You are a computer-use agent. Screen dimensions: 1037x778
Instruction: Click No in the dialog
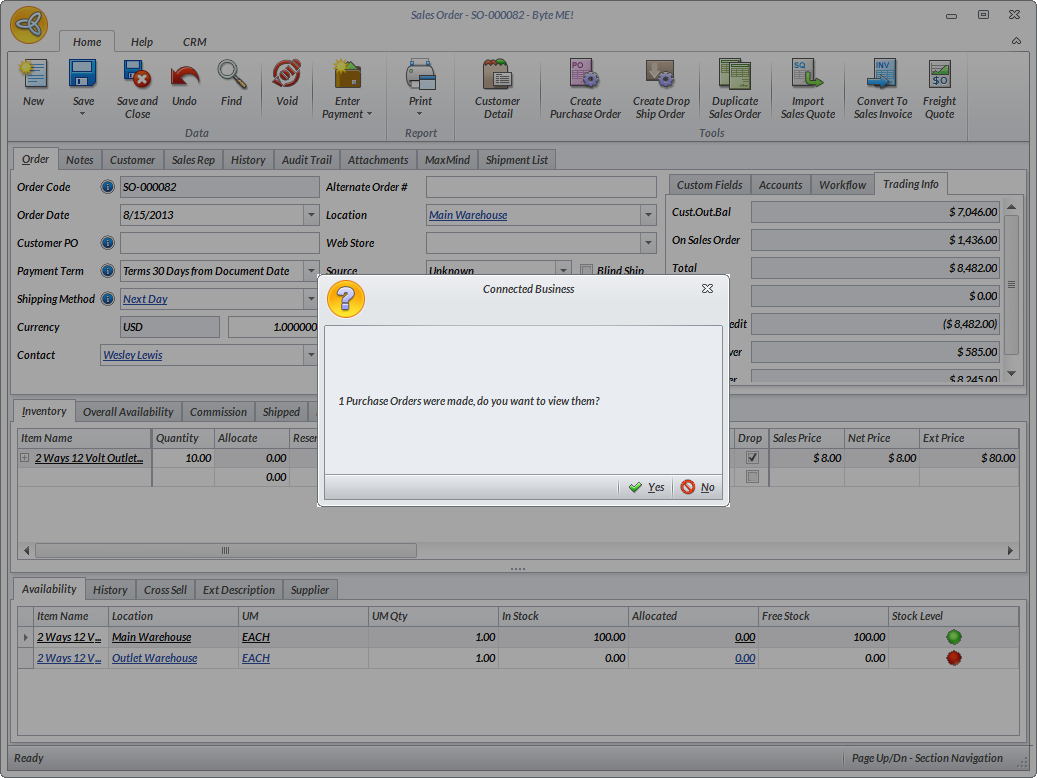click(x=698, y=487)
